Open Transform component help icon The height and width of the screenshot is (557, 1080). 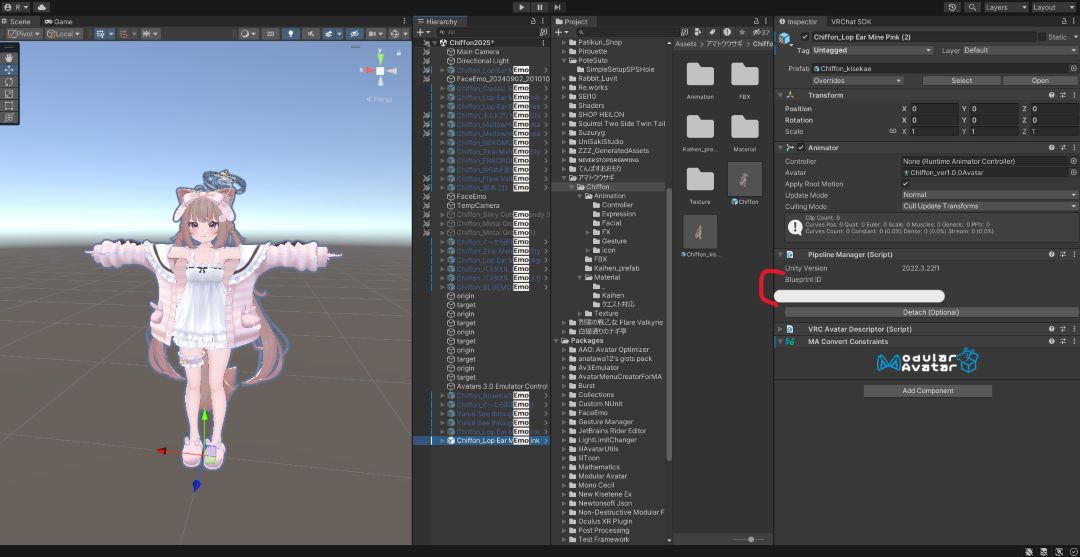(1052, 95)
